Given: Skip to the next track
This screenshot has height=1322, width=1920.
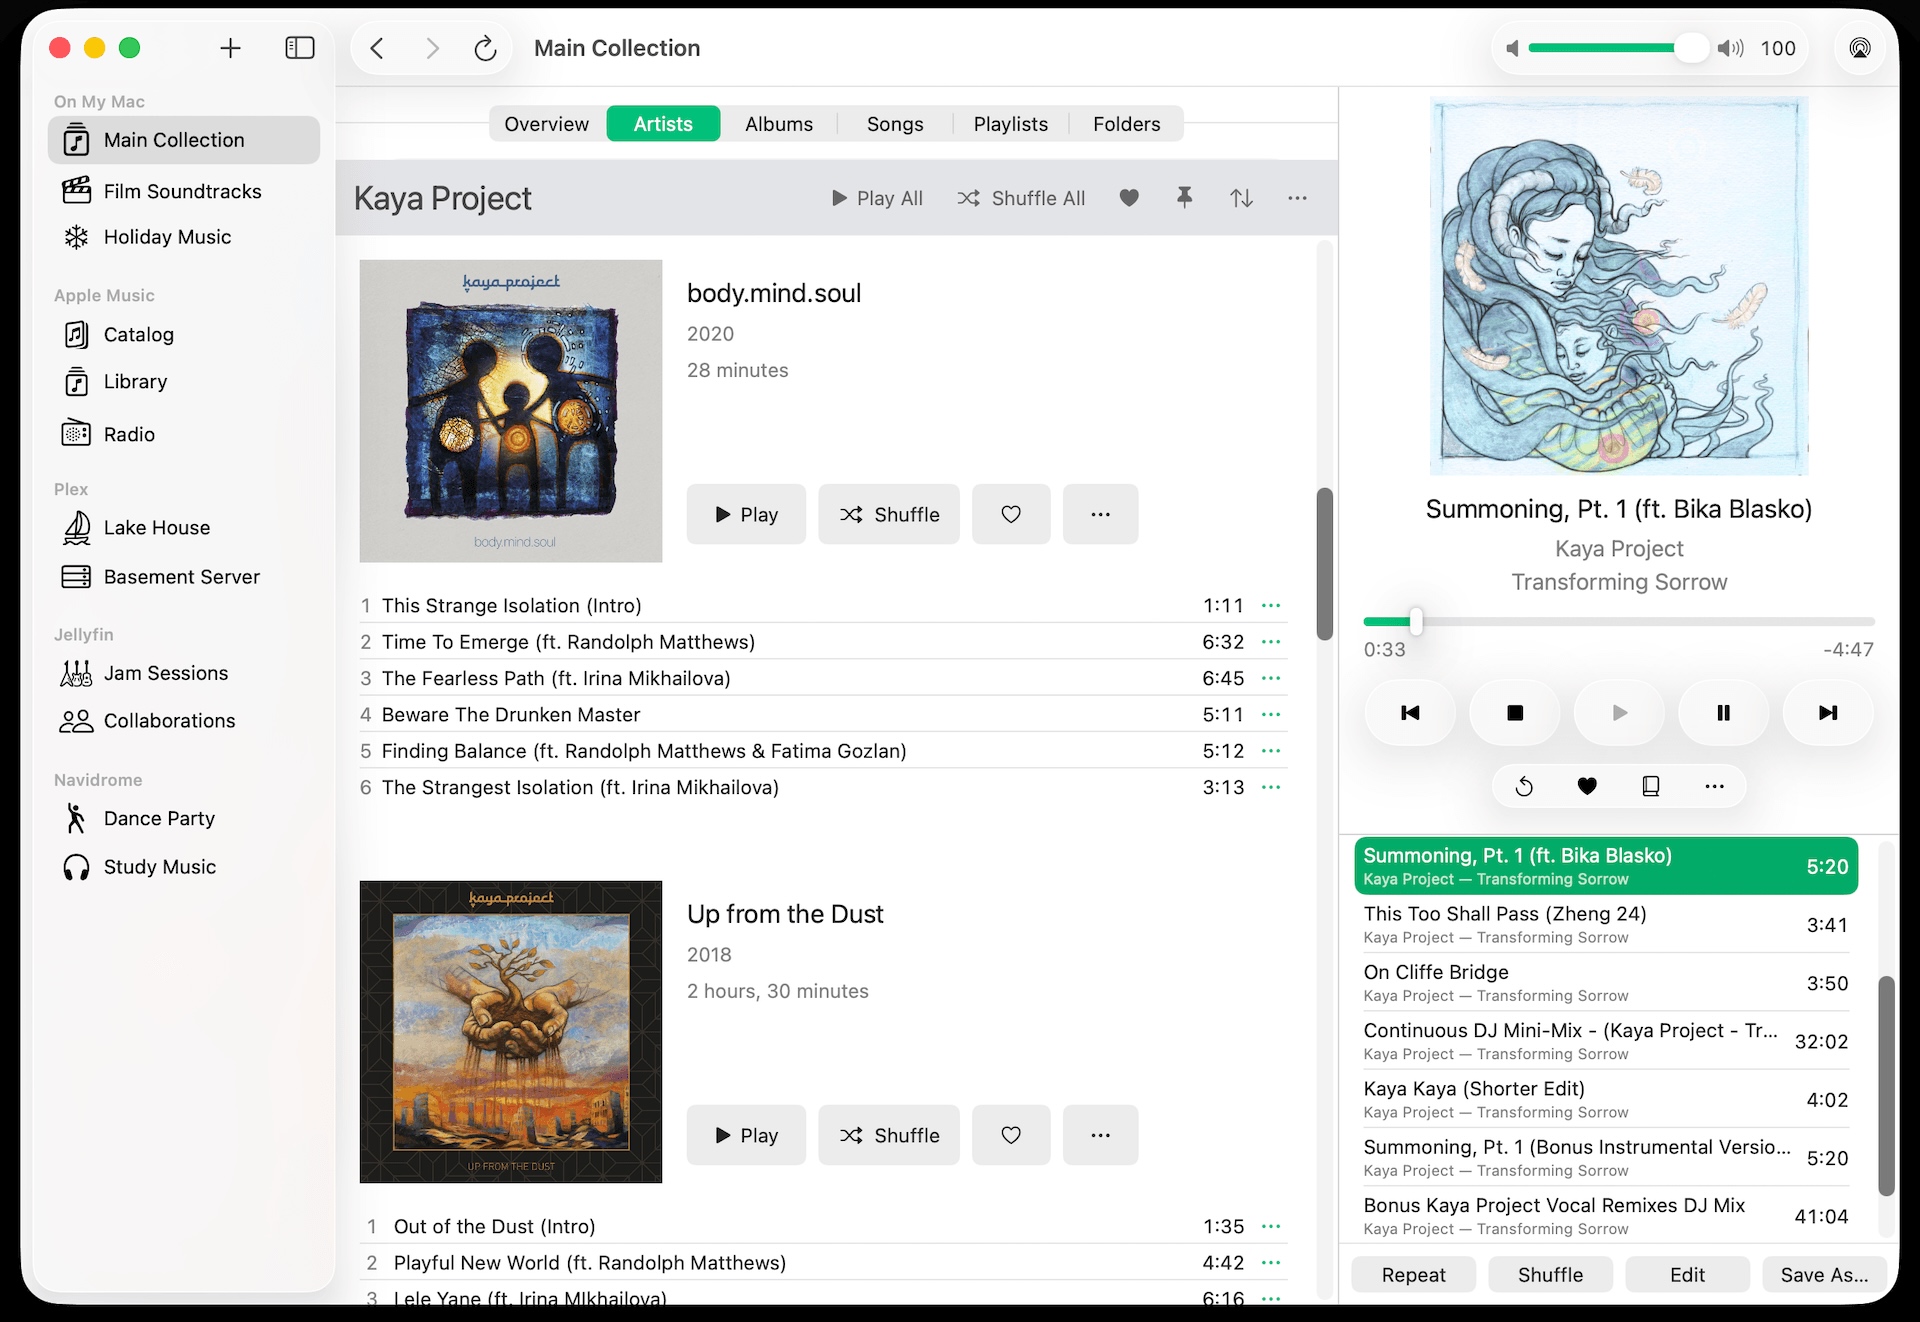Looking at the screenshot, I should pyautogui.click(x=1827, y=713).
